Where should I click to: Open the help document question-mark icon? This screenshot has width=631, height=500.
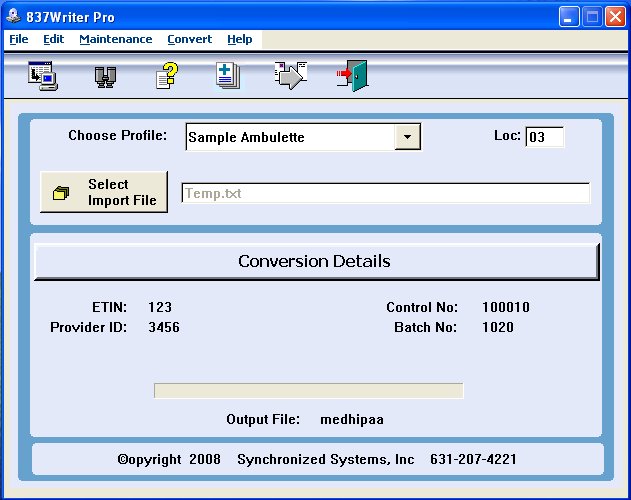167,75
